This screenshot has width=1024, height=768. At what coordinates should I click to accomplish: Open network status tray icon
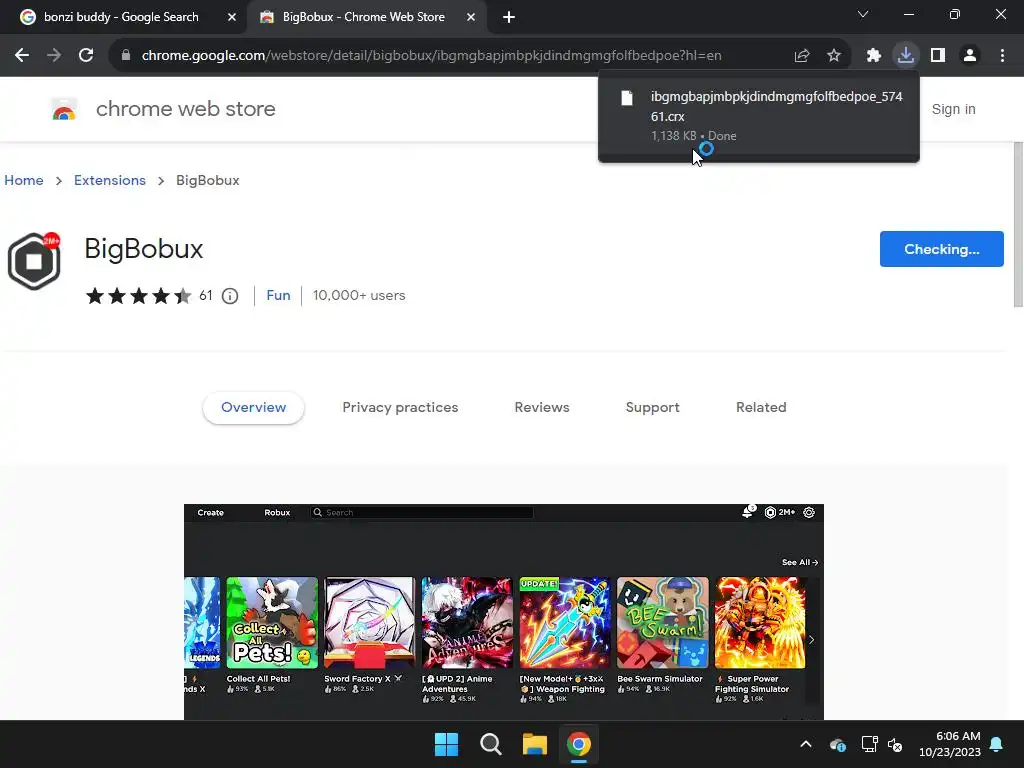point(869,744)
